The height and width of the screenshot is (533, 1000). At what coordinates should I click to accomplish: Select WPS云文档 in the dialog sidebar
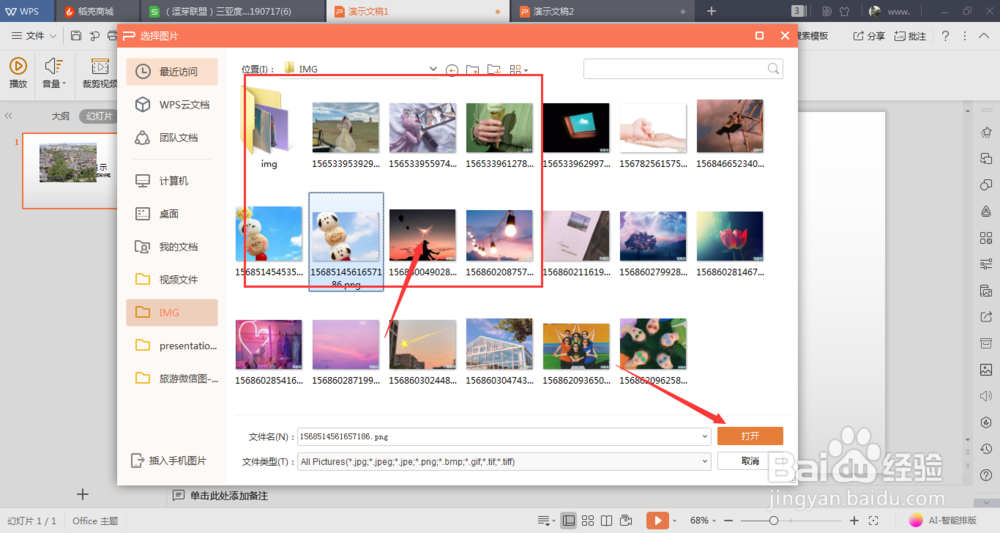point(172,105)
